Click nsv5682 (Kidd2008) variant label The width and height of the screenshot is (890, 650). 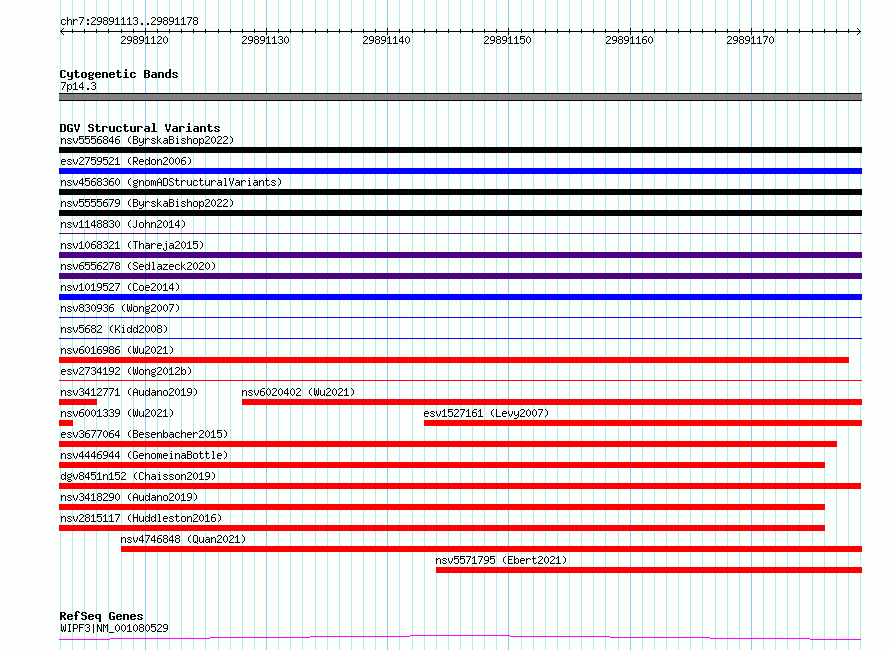tap(114, 329)
